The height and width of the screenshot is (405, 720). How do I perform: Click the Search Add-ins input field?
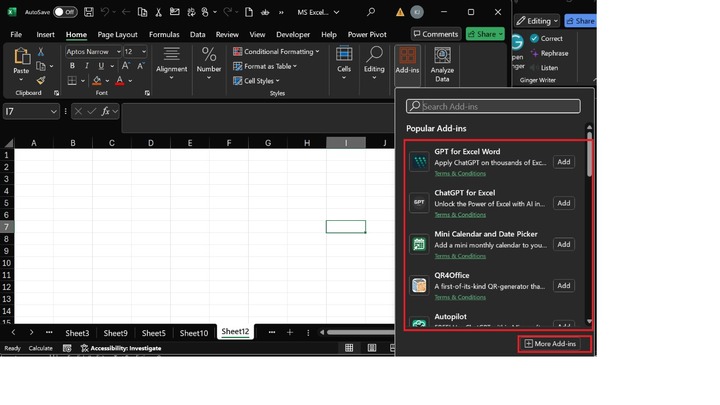[x=493, y=106]
